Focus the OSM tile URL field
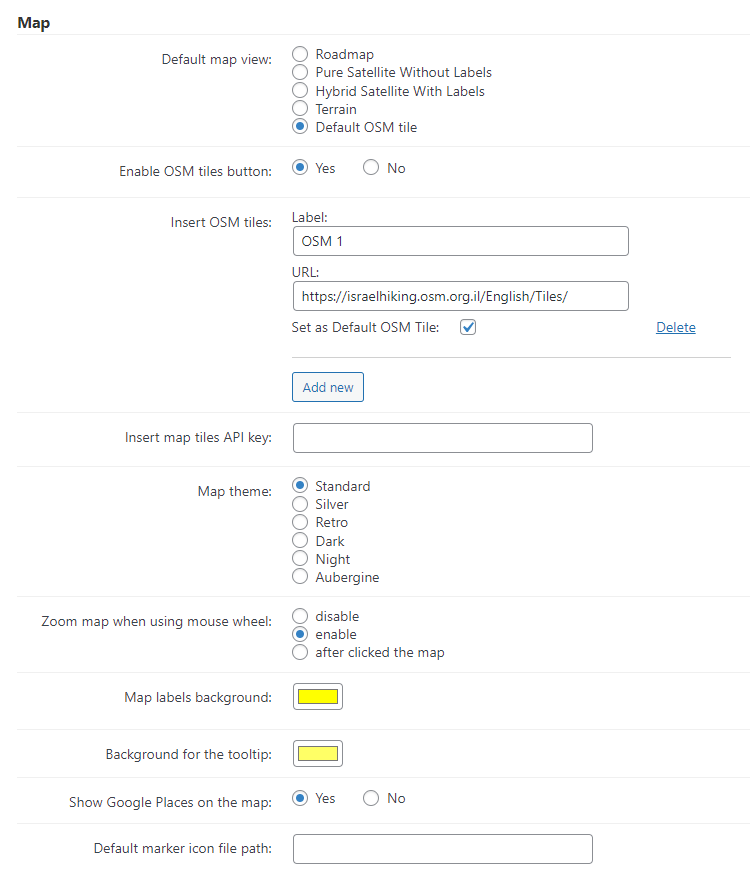The width and height of the screenshot is (750, 880). click(x=460, y=296)
